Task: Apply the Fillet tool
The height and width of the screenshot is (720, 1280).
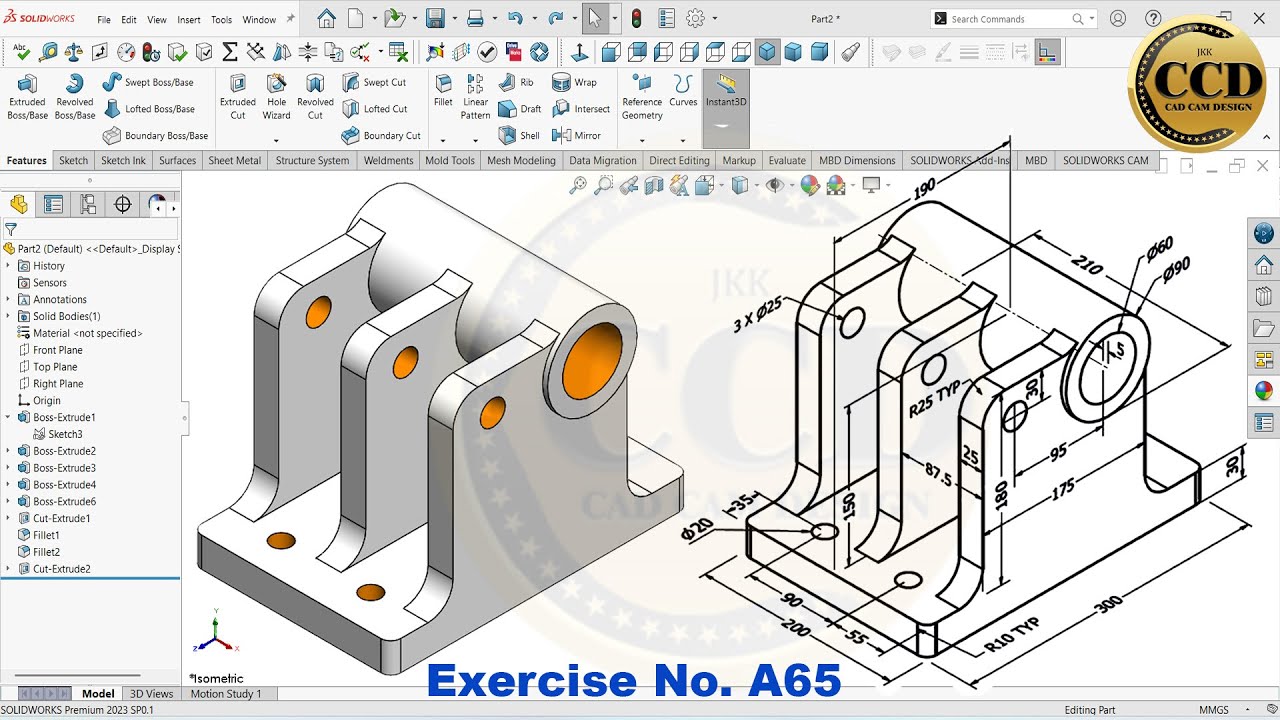Action: 443,90
